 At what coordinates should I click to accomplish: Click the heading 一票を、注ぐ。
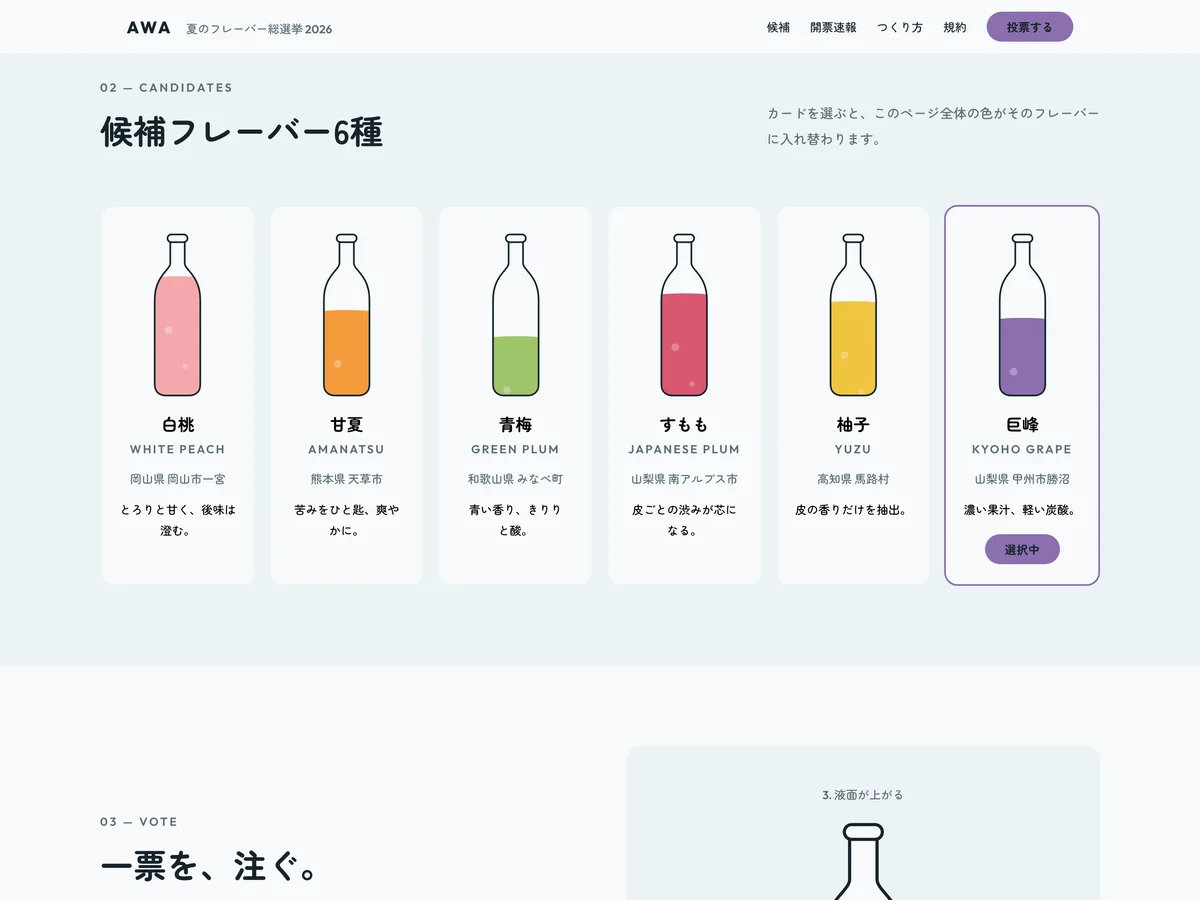pos(209,867)
